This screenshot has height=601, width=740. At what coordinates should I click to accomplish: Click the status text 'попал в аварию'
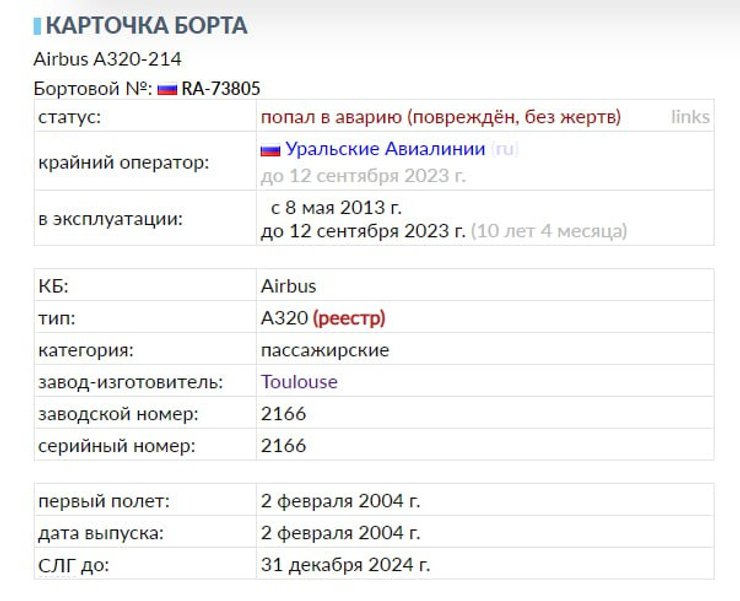(x=331, y=117)
